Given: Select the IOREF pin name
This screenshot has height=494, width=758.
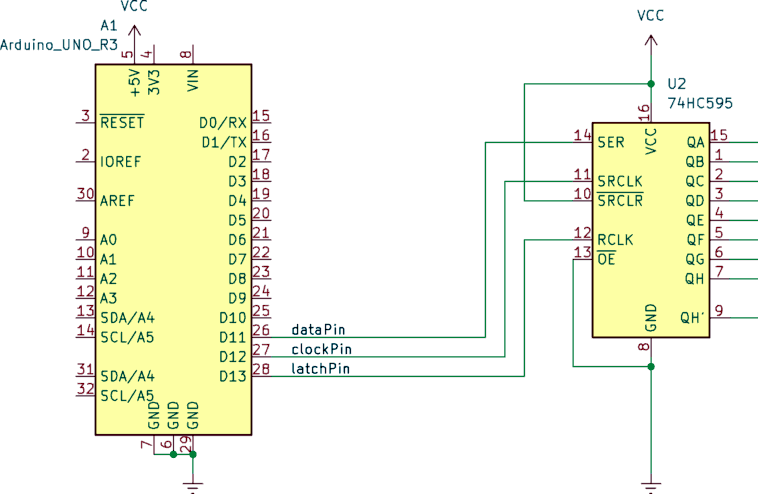Looking at the screenshot, I should coord(120,161).
